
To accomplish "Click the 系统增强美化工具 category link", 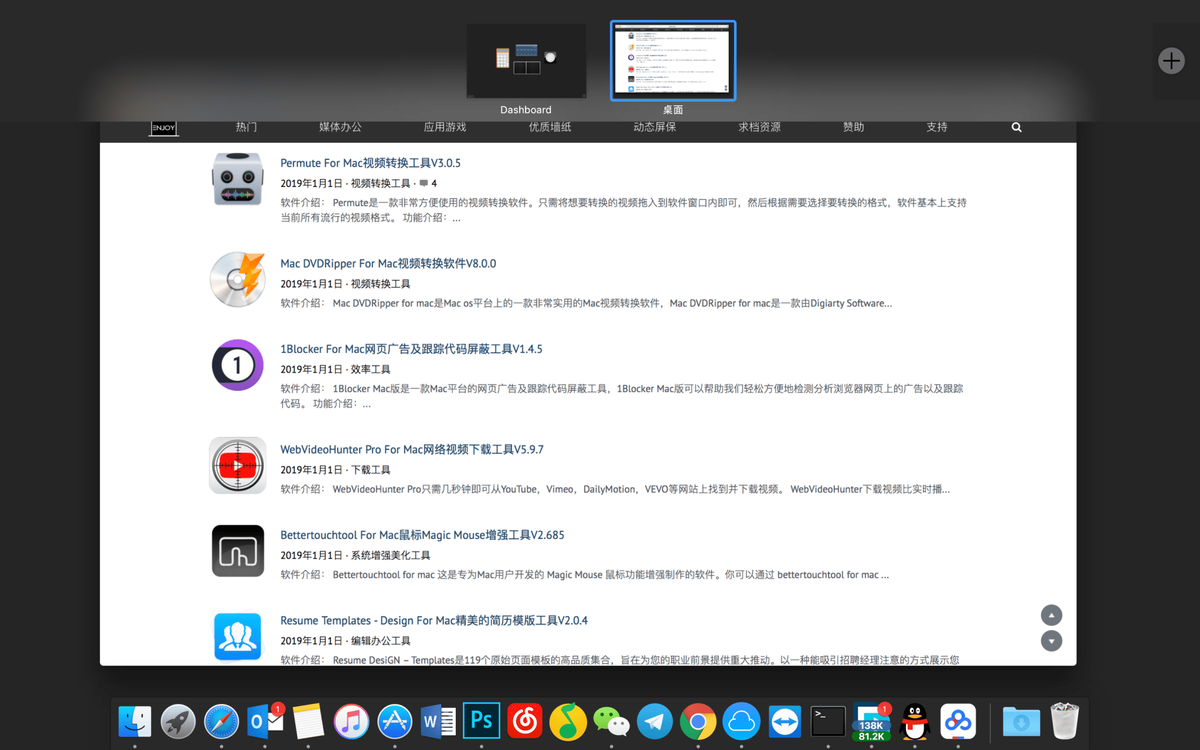I will 390,556.
